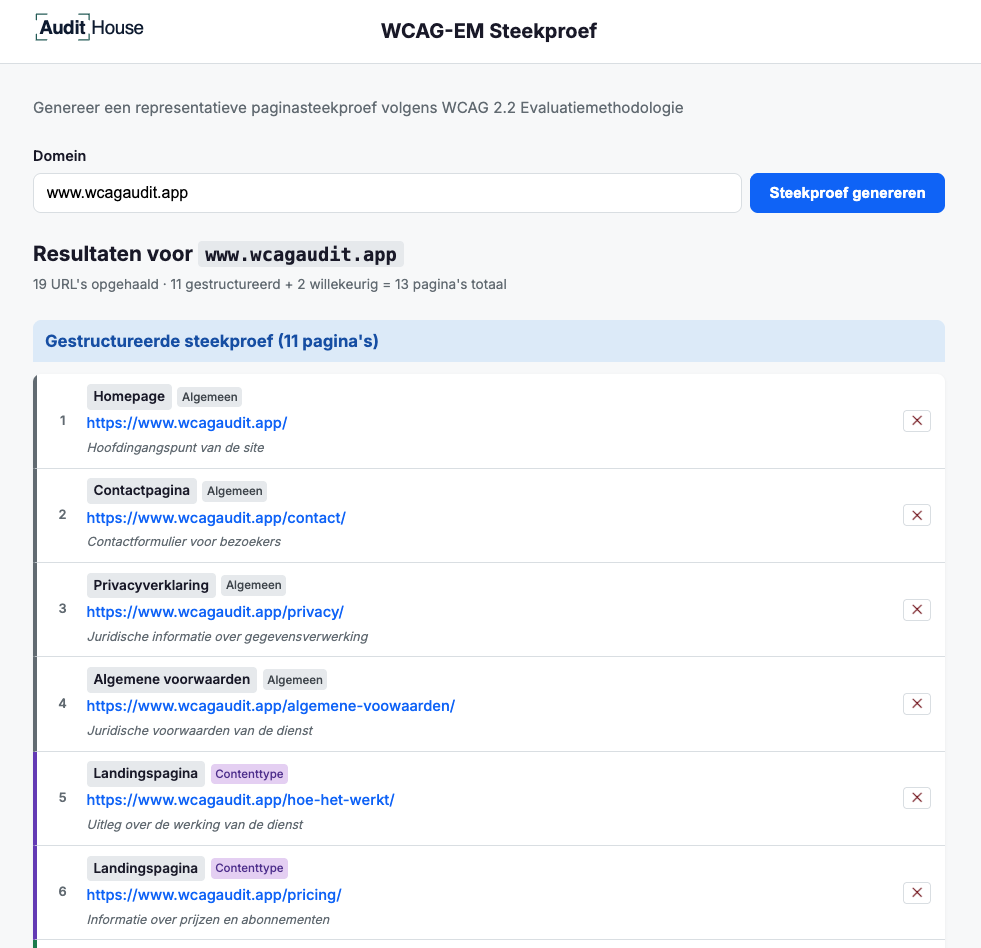Image resolution: width=981 pixels, height=948 pixels.
Task: Delete the Contactpagina entry using its X
Action: click(x=916, y=515)
